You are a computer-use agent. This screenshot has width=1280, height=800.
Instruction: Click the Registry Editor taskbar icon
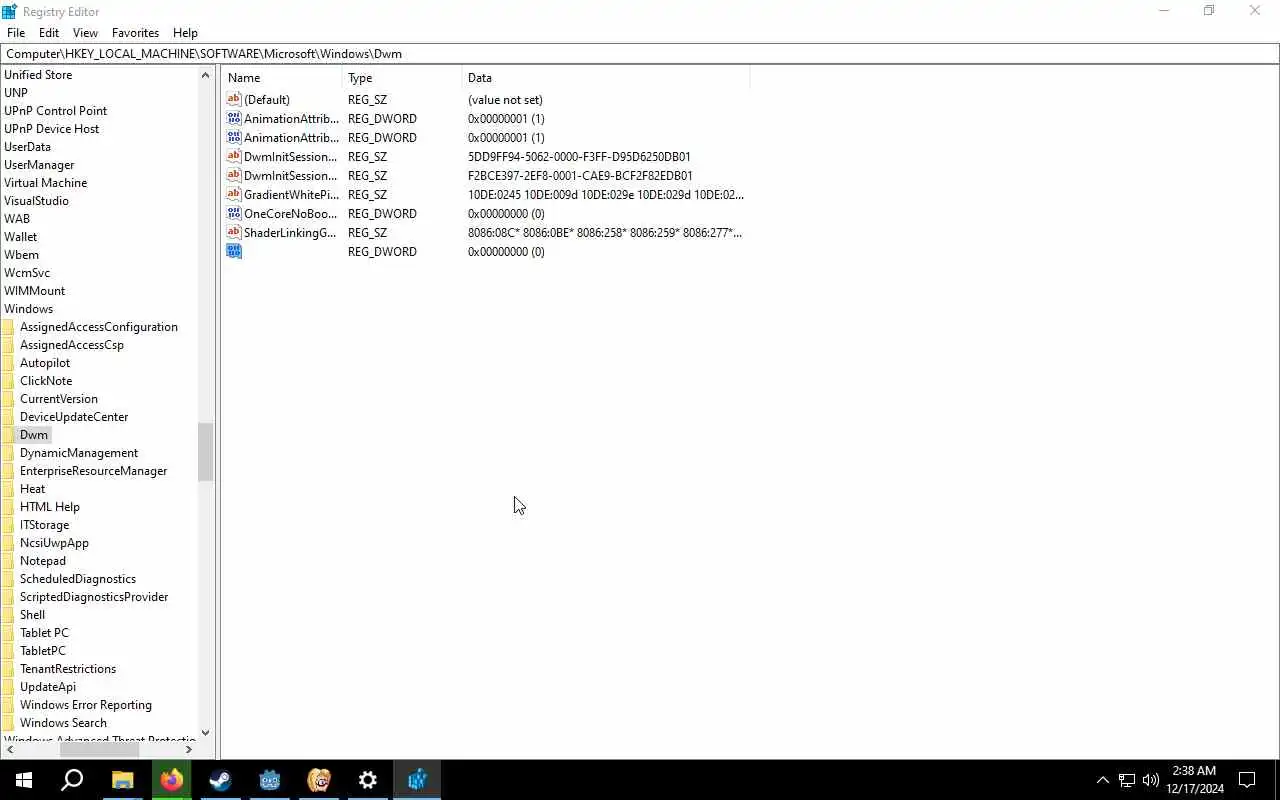pos(417,780)
